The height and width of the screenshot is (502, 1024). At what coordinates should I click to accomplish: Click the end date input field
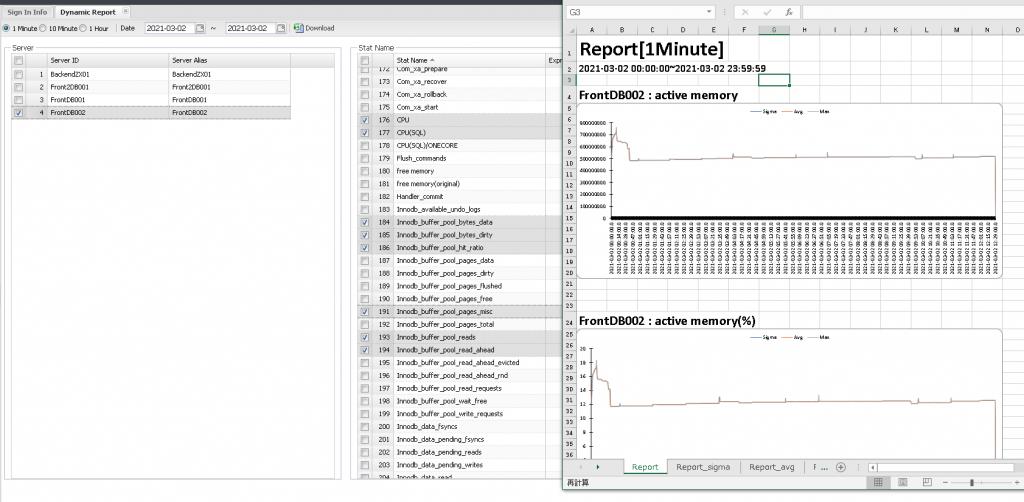point(249,28)
